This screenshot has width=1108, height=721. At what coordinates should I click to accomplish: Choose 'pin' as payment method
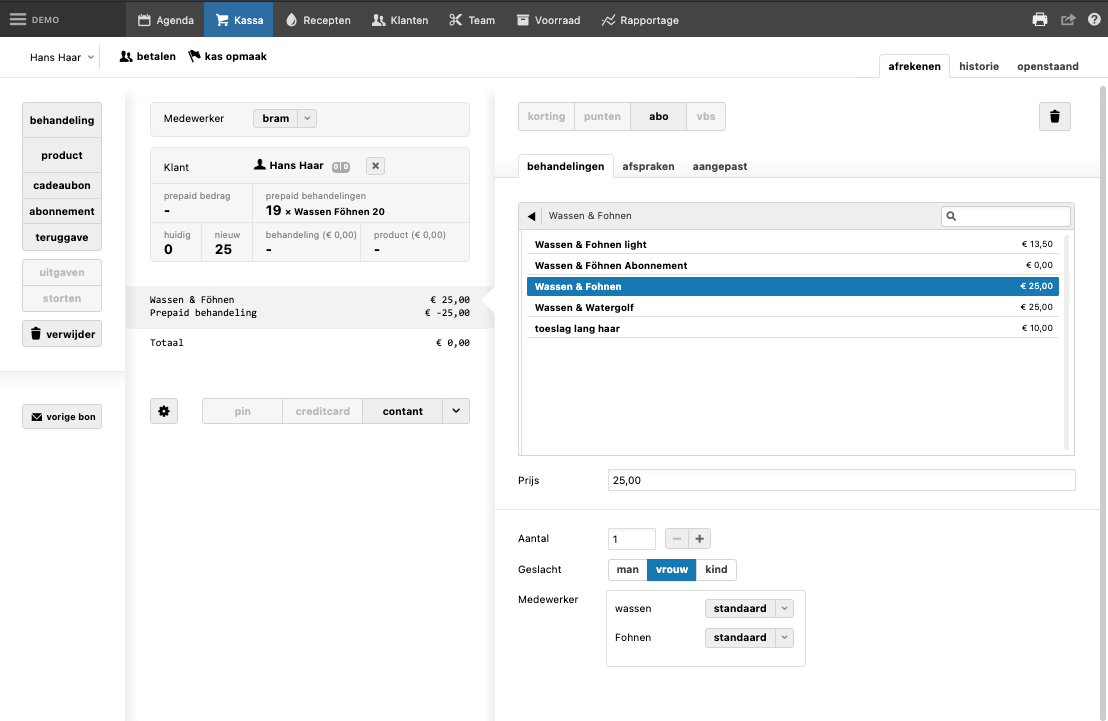(x=242, y=411)
